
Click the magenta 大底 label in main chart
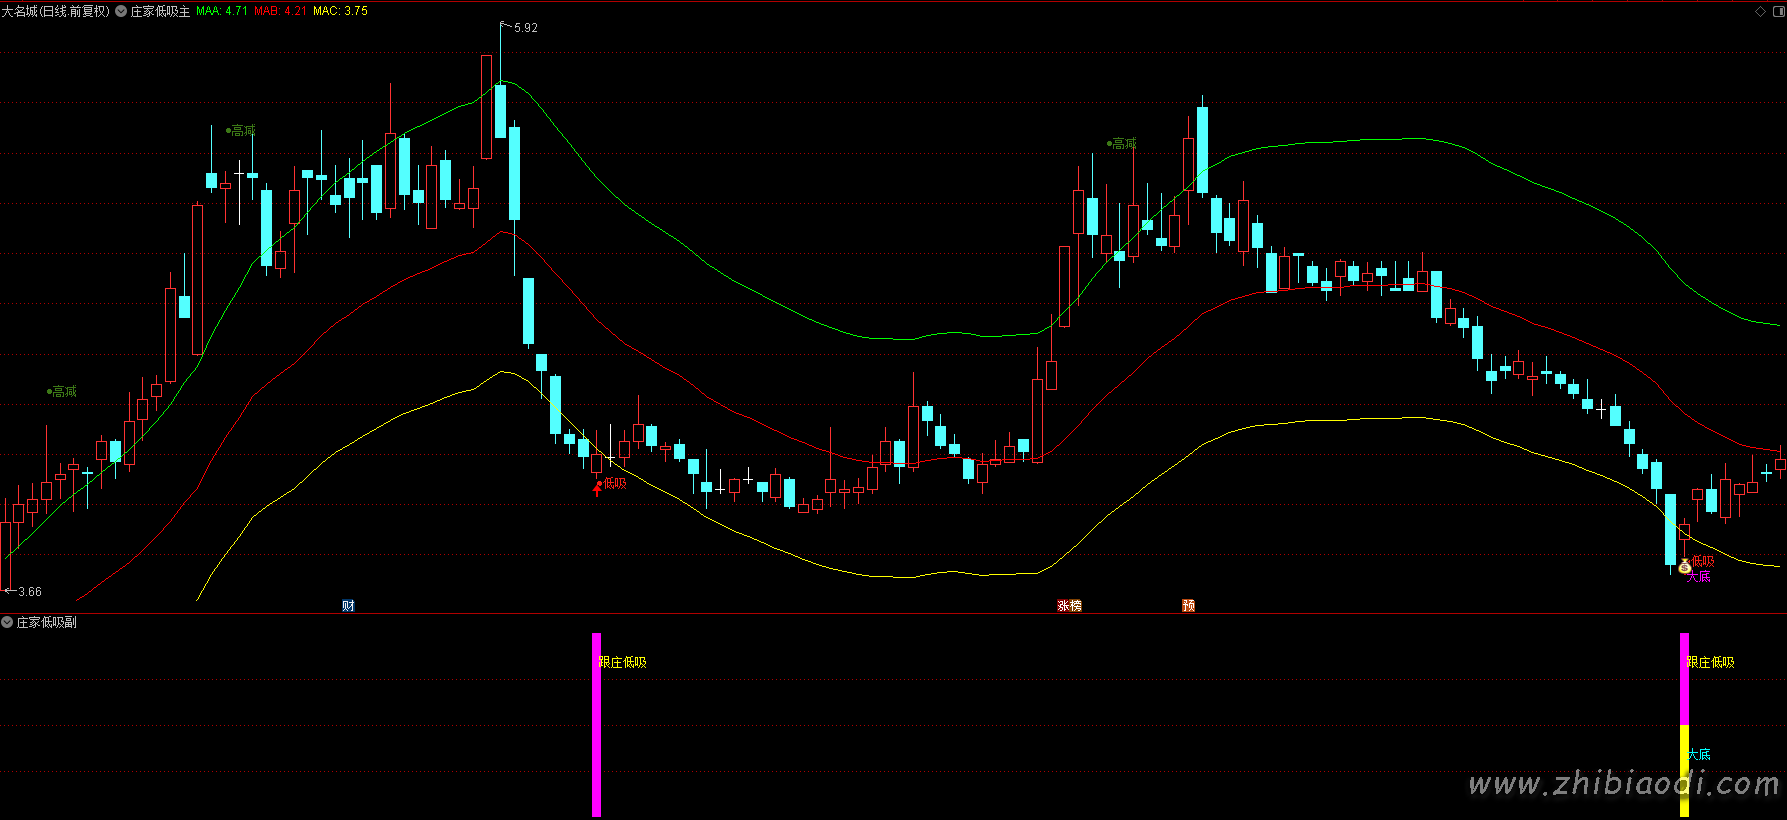pyautogui.click(x=1698, y=576)
